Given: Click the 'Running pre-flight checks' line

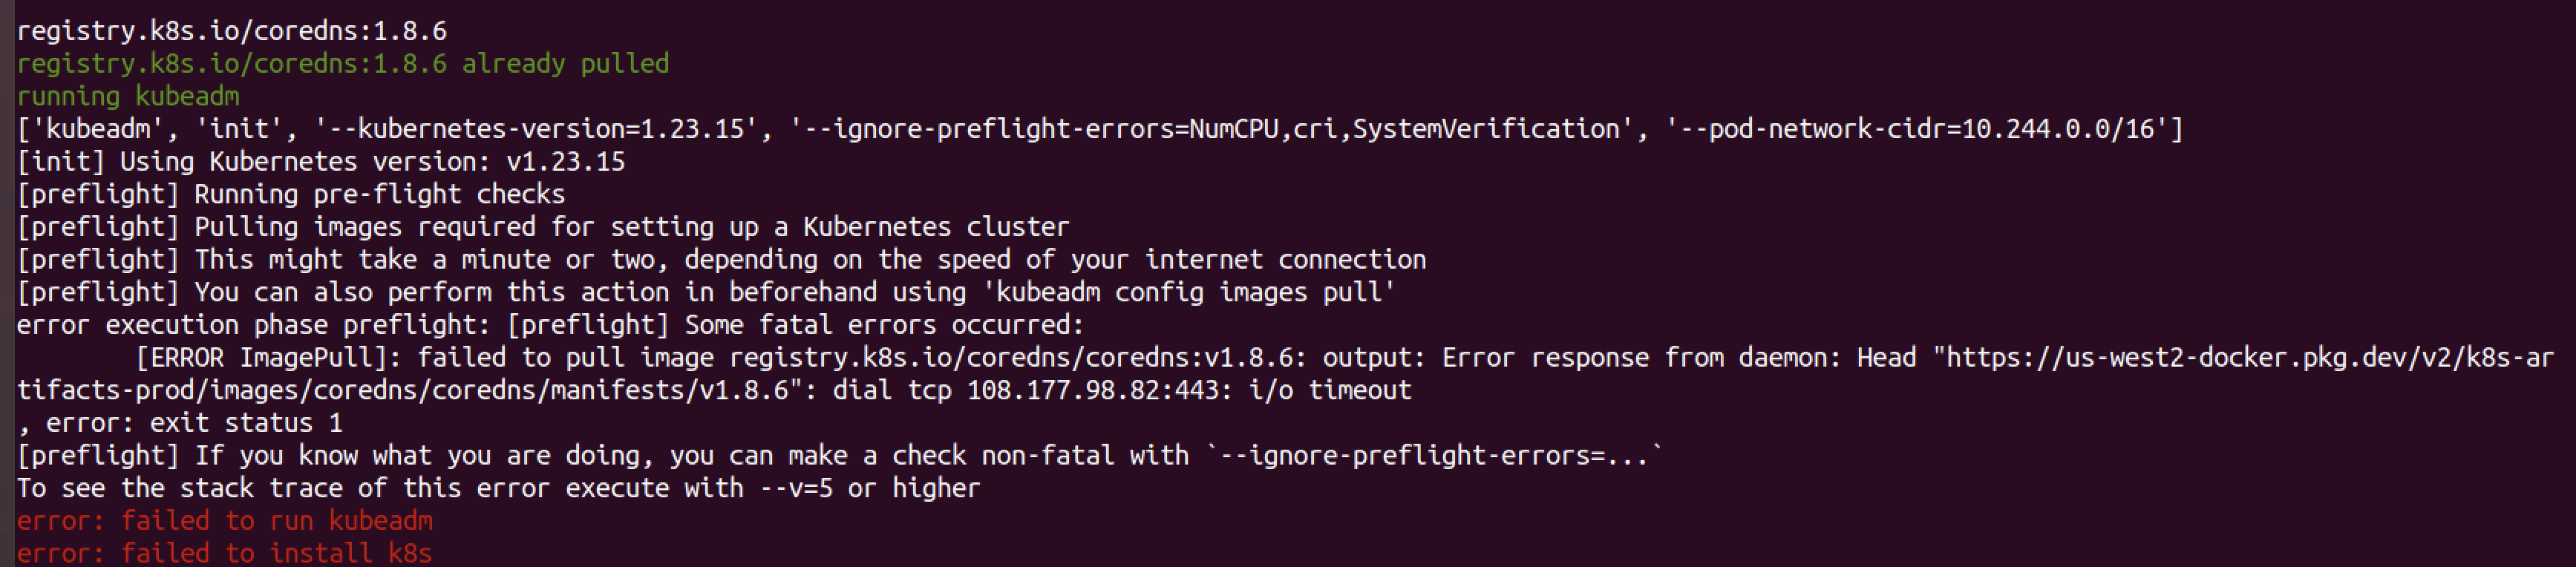Looking at the screenshot, I should 380,194.
